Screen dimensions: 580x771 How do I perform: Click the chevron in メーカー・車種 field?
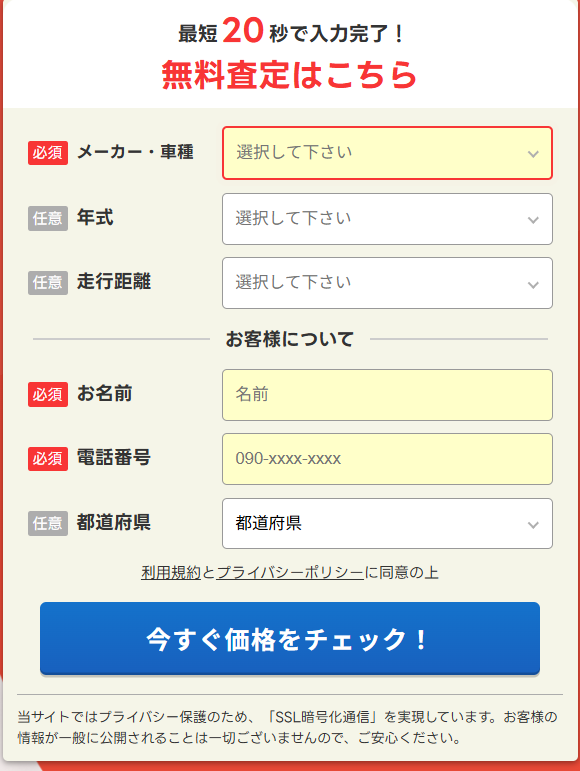(533, 154)
